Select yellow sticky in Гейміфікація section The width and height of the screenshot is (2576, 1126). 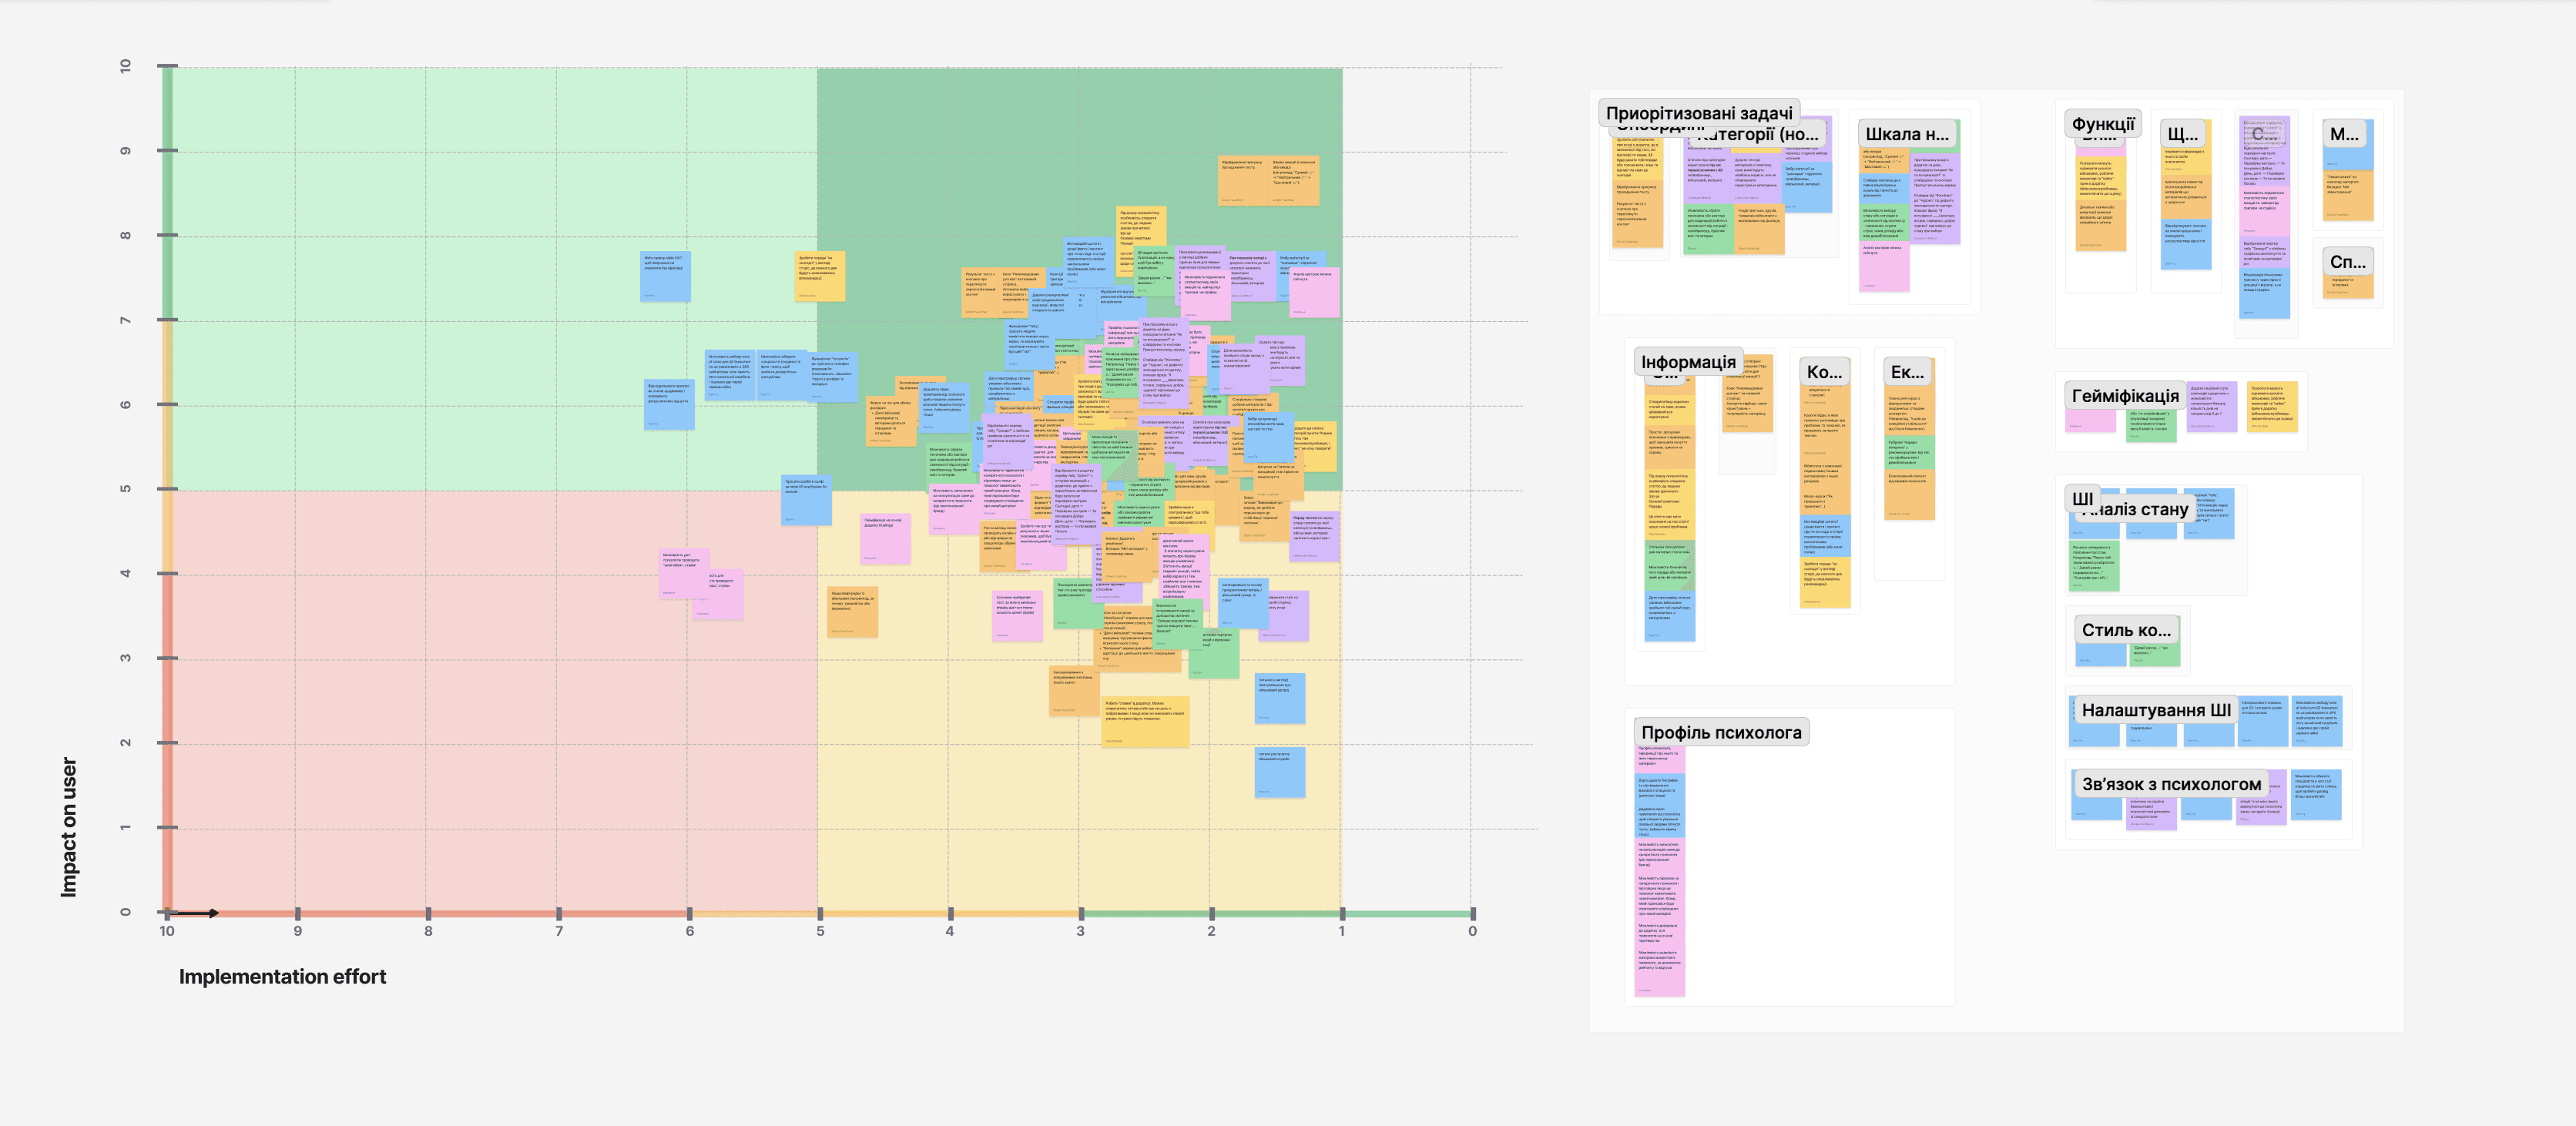[x=2272, y=407]
